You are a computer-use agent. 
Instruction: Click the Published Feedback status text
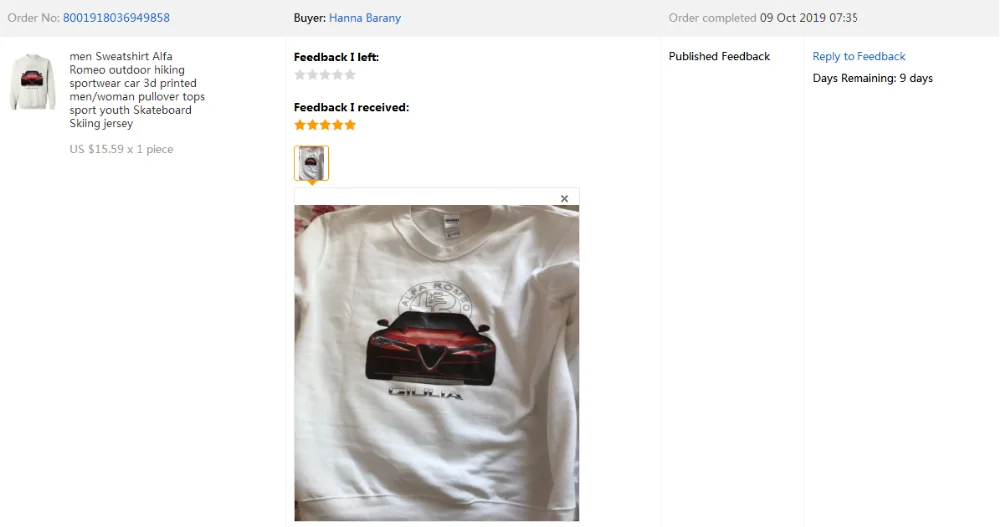719,56
